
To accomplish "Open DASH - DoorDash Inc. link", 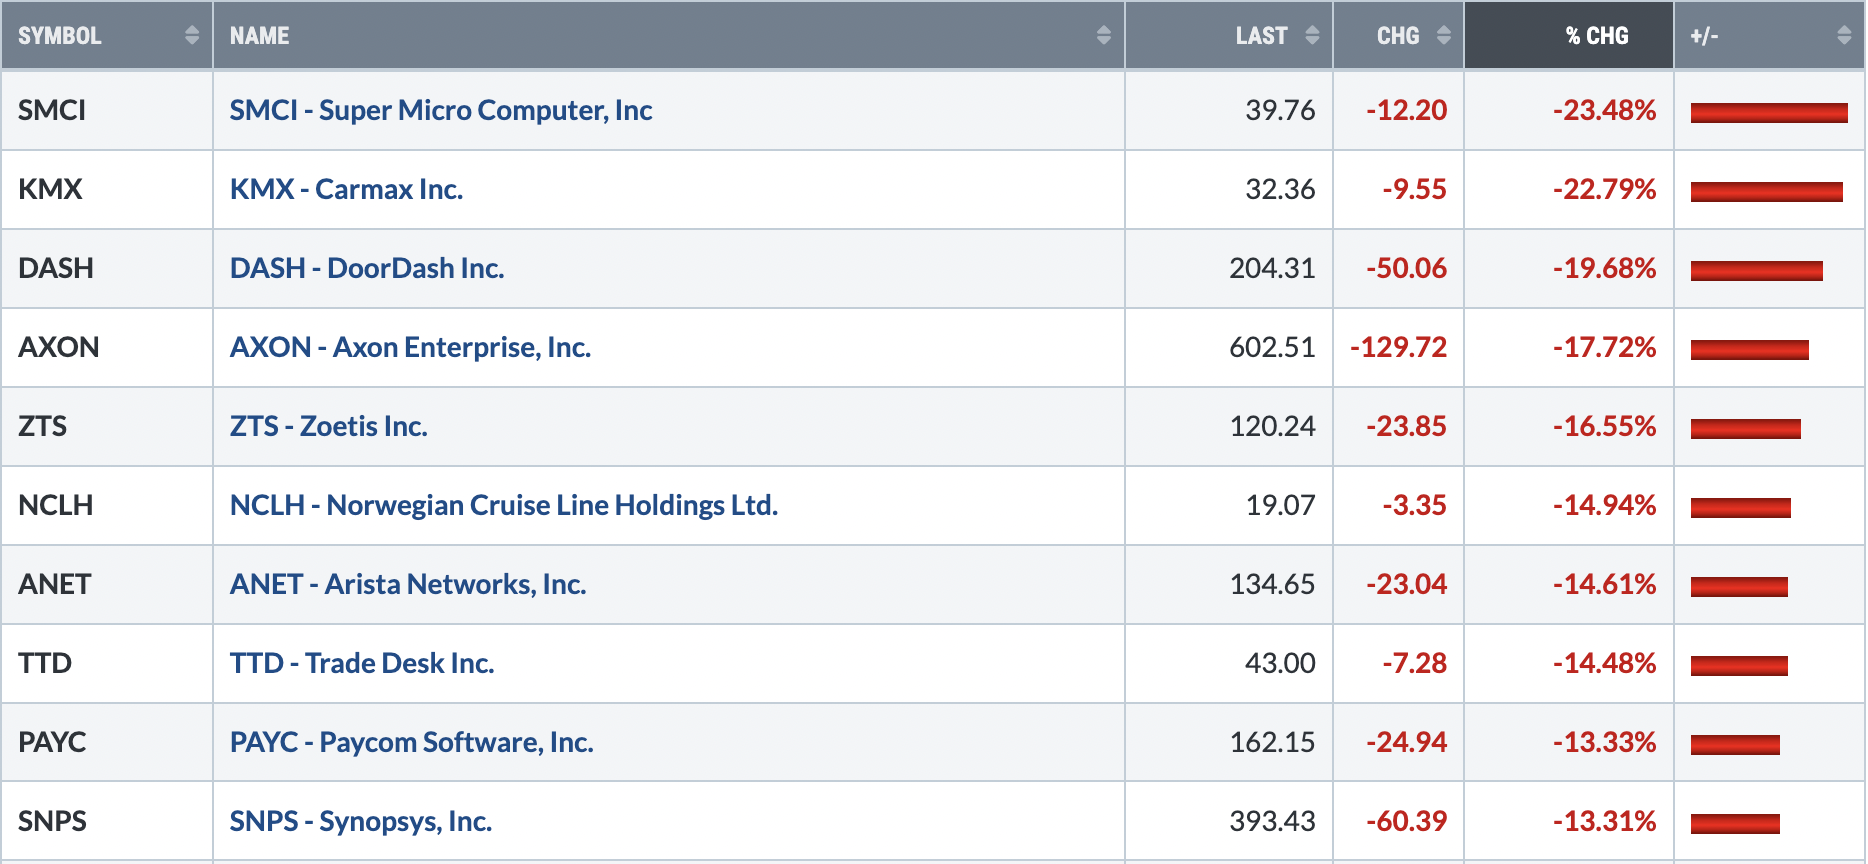I will pos(367,268).
